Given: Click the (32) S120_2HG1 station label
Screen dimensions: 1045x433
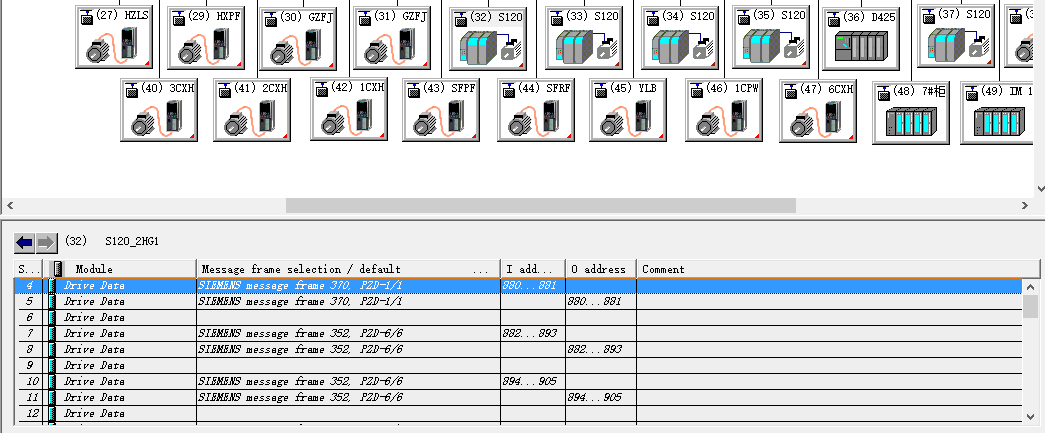Looking at the screenshot, I should click(x=112, y=241).
